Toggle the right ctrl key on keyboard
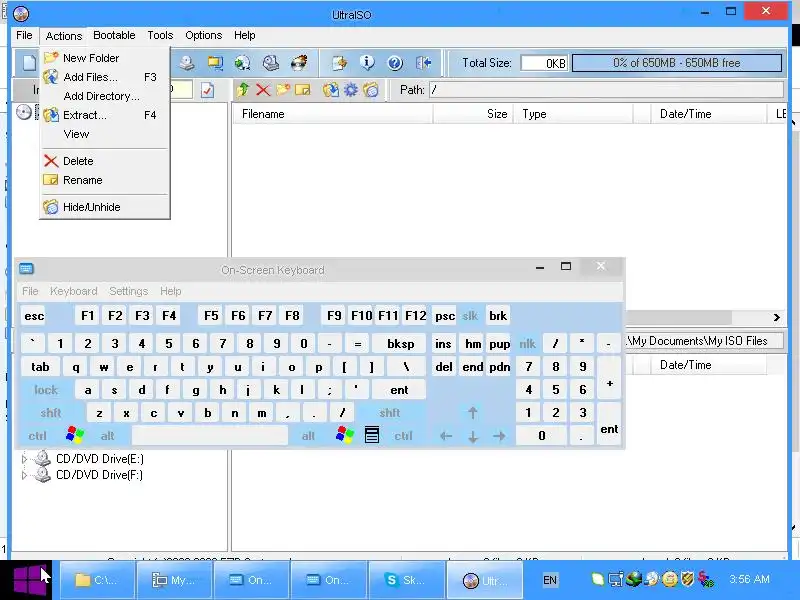This screenshot has height=600, width=800. click(x=404, y=436)
